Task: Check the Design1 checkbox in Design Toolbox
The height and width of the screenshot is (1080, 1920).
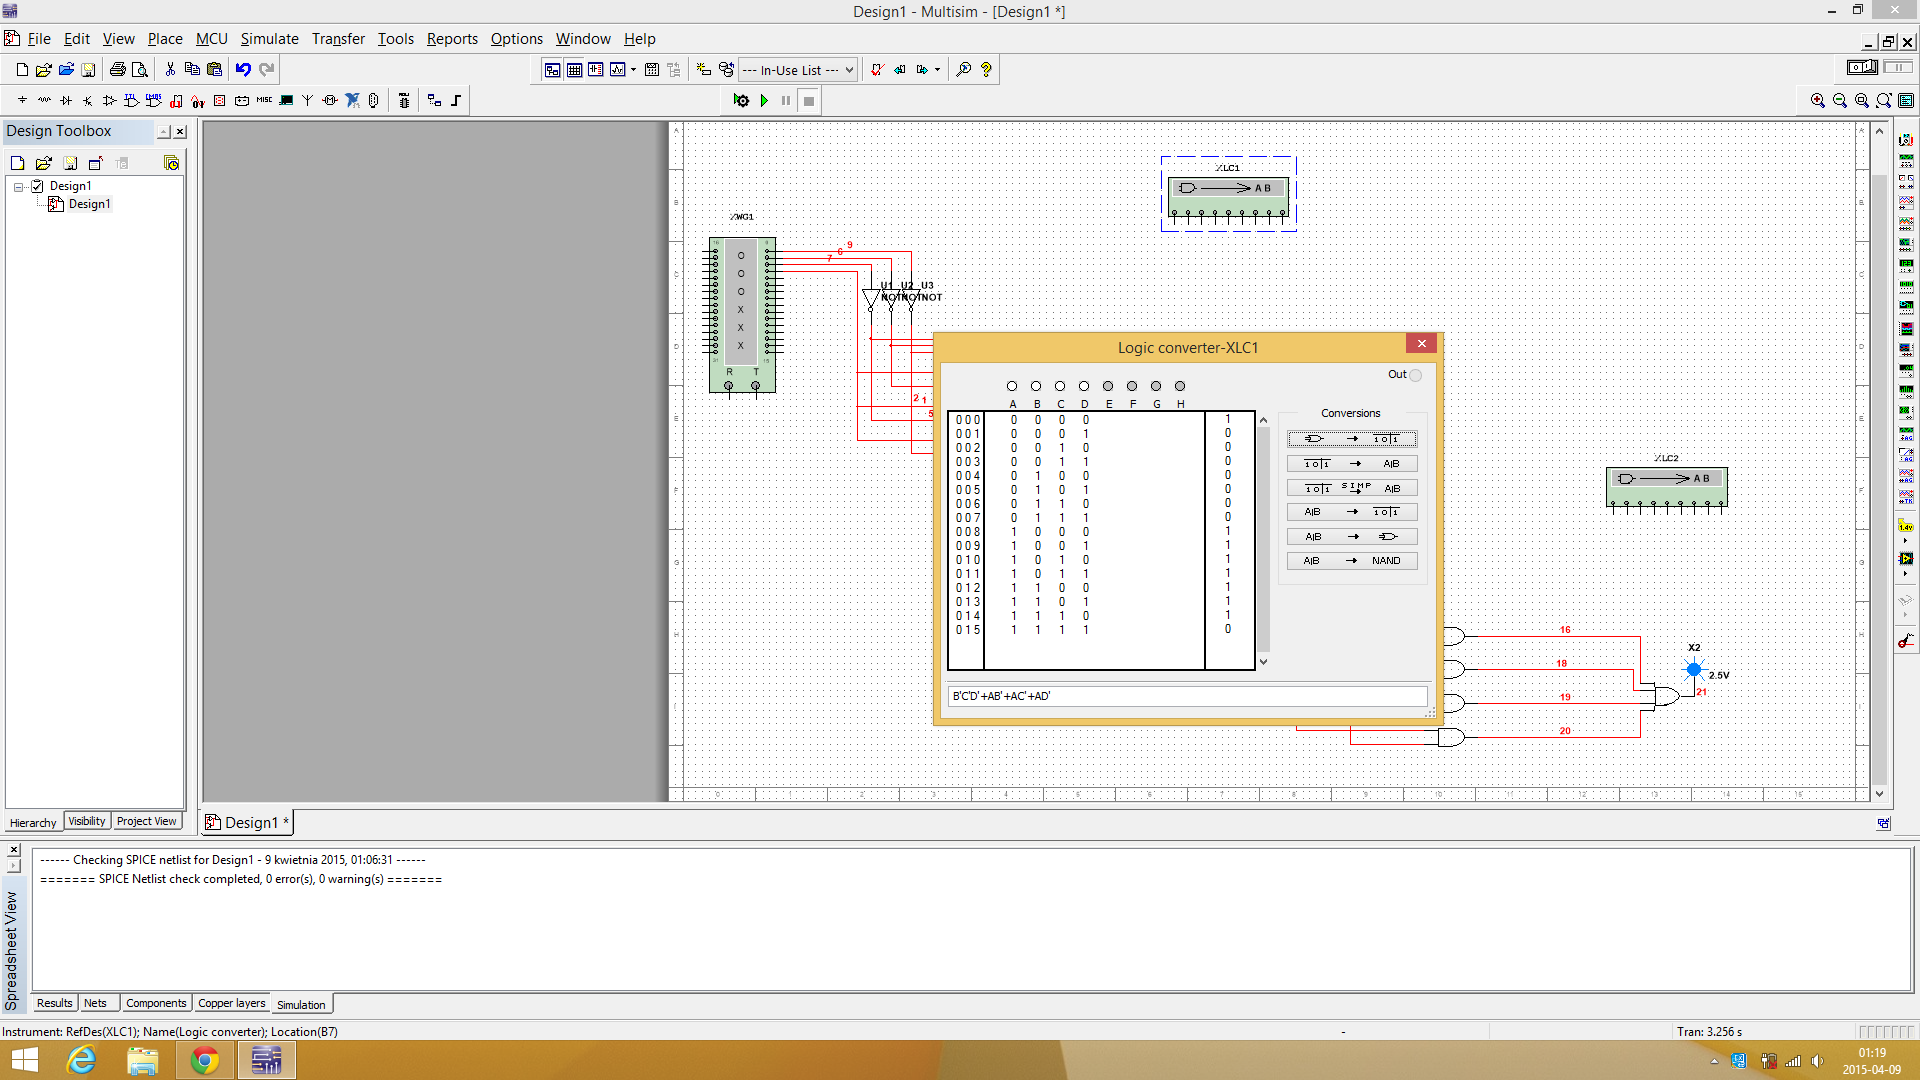Action: [x=38, y=186]
